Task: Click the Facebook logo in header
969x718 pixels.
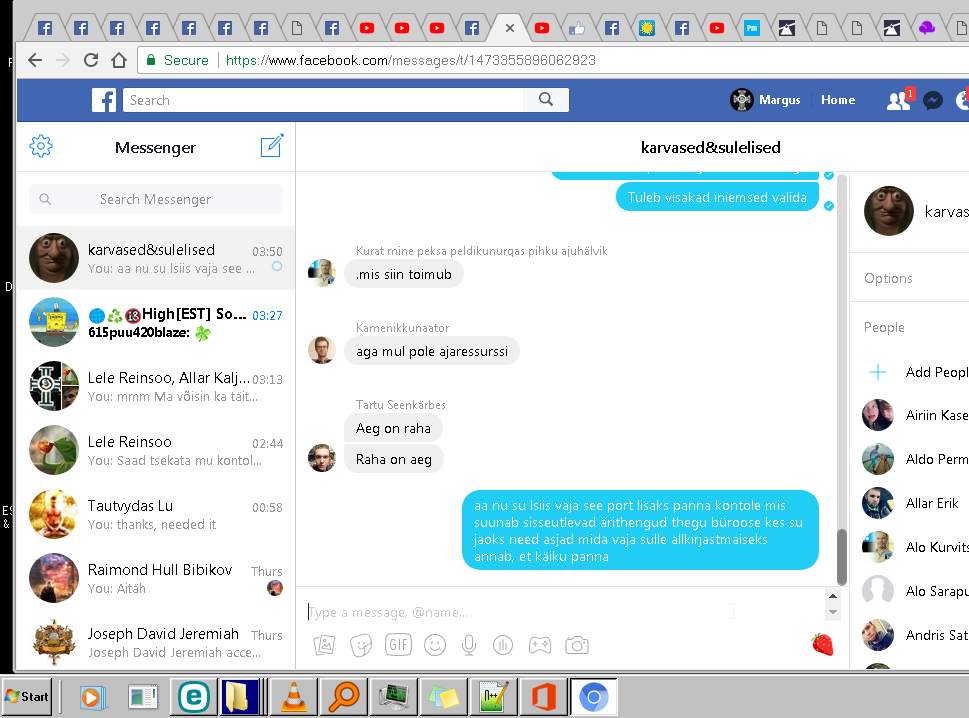Action: (x=104, y=100)
